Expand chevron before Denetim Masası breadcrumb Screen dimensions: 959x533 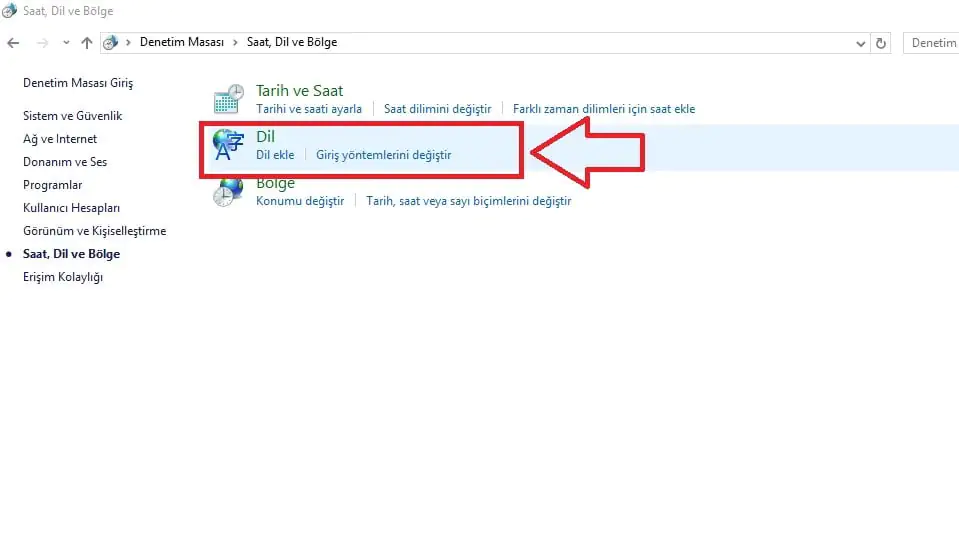click(x=128, y=43)
